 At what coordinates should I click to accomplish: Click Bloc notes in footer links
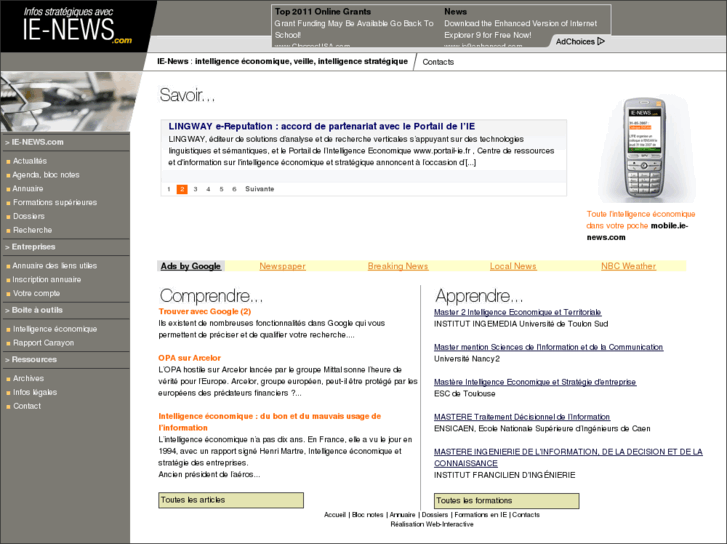368,515
